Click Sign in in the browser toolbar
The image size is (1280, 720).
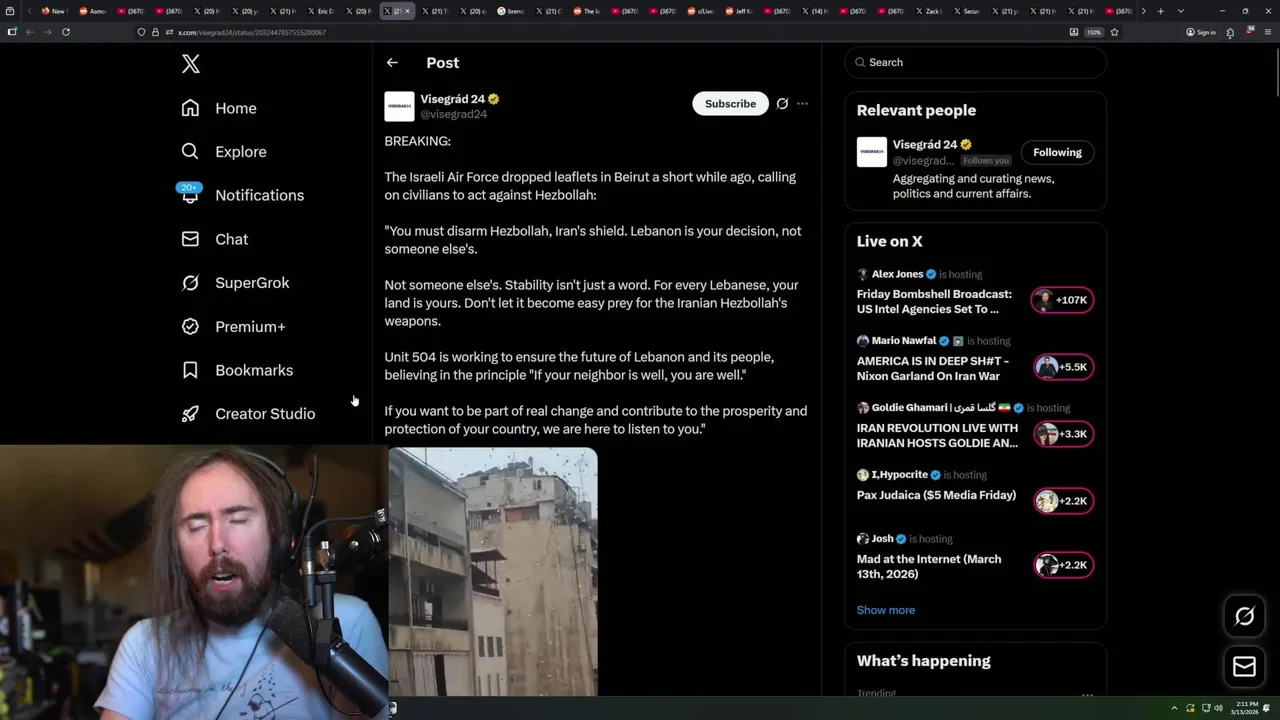[x=1201, y=32]
